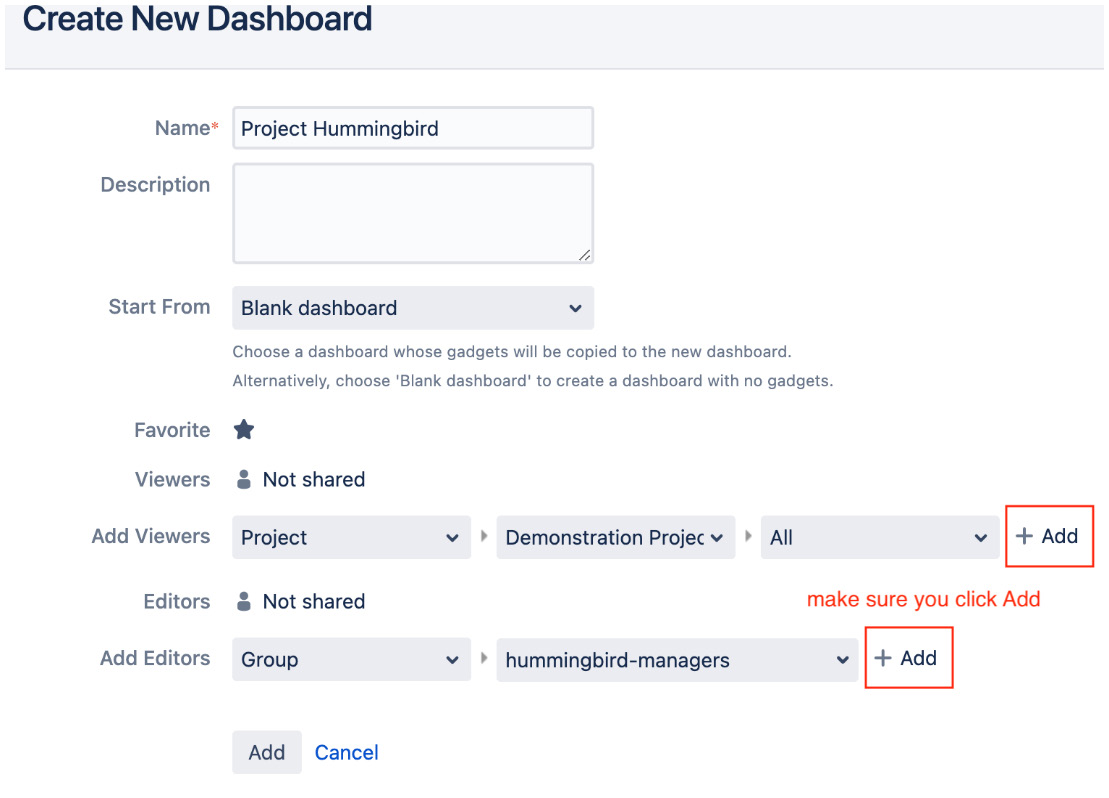
Task: Click the description box resize handle
Action: pyautogui.click(x=584, y=255)
